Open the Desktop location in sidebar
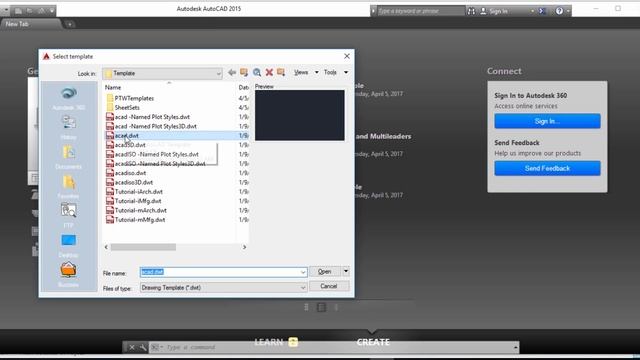 pos(69,245)
